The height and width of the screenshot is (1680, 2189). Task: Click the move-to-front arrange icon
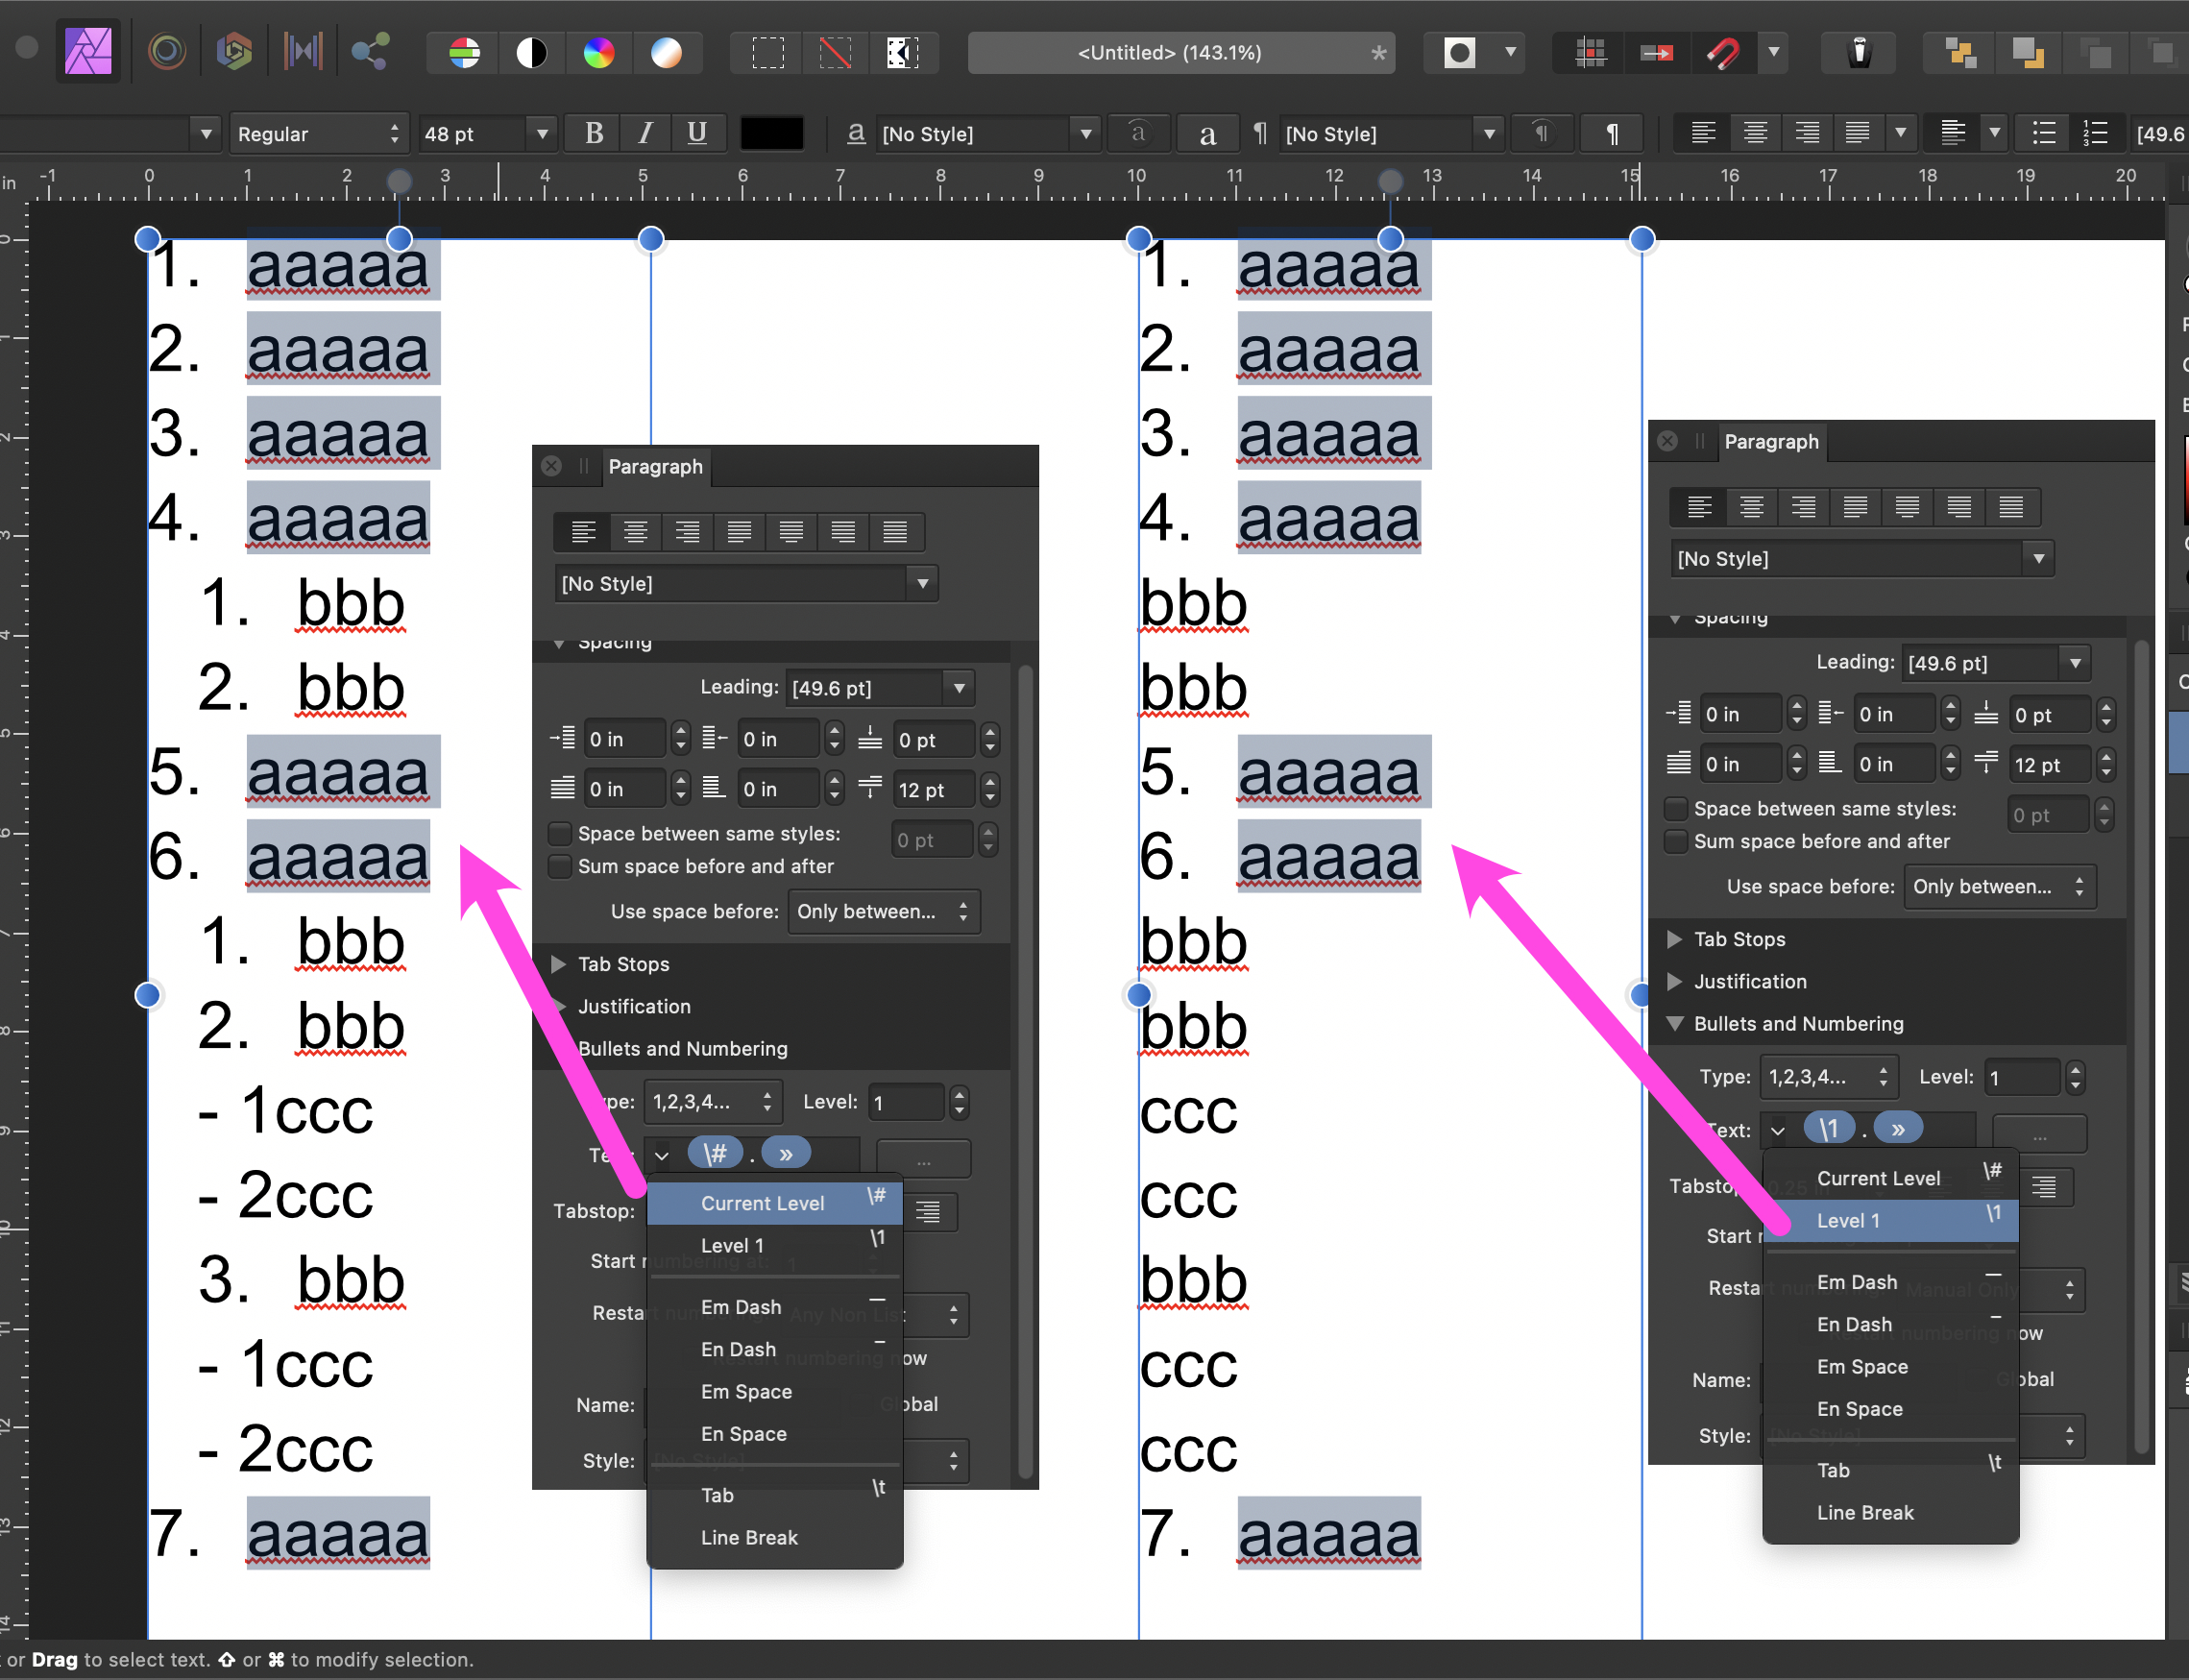pos(1959,53)
